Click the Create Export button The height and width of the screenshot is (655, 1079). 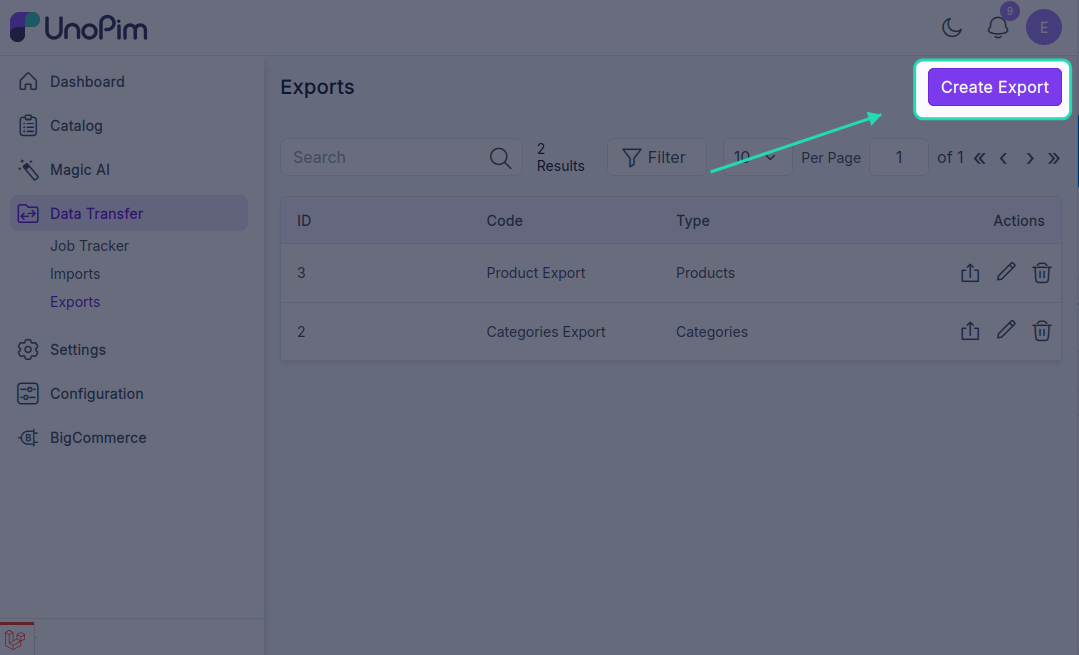point(994,87)
